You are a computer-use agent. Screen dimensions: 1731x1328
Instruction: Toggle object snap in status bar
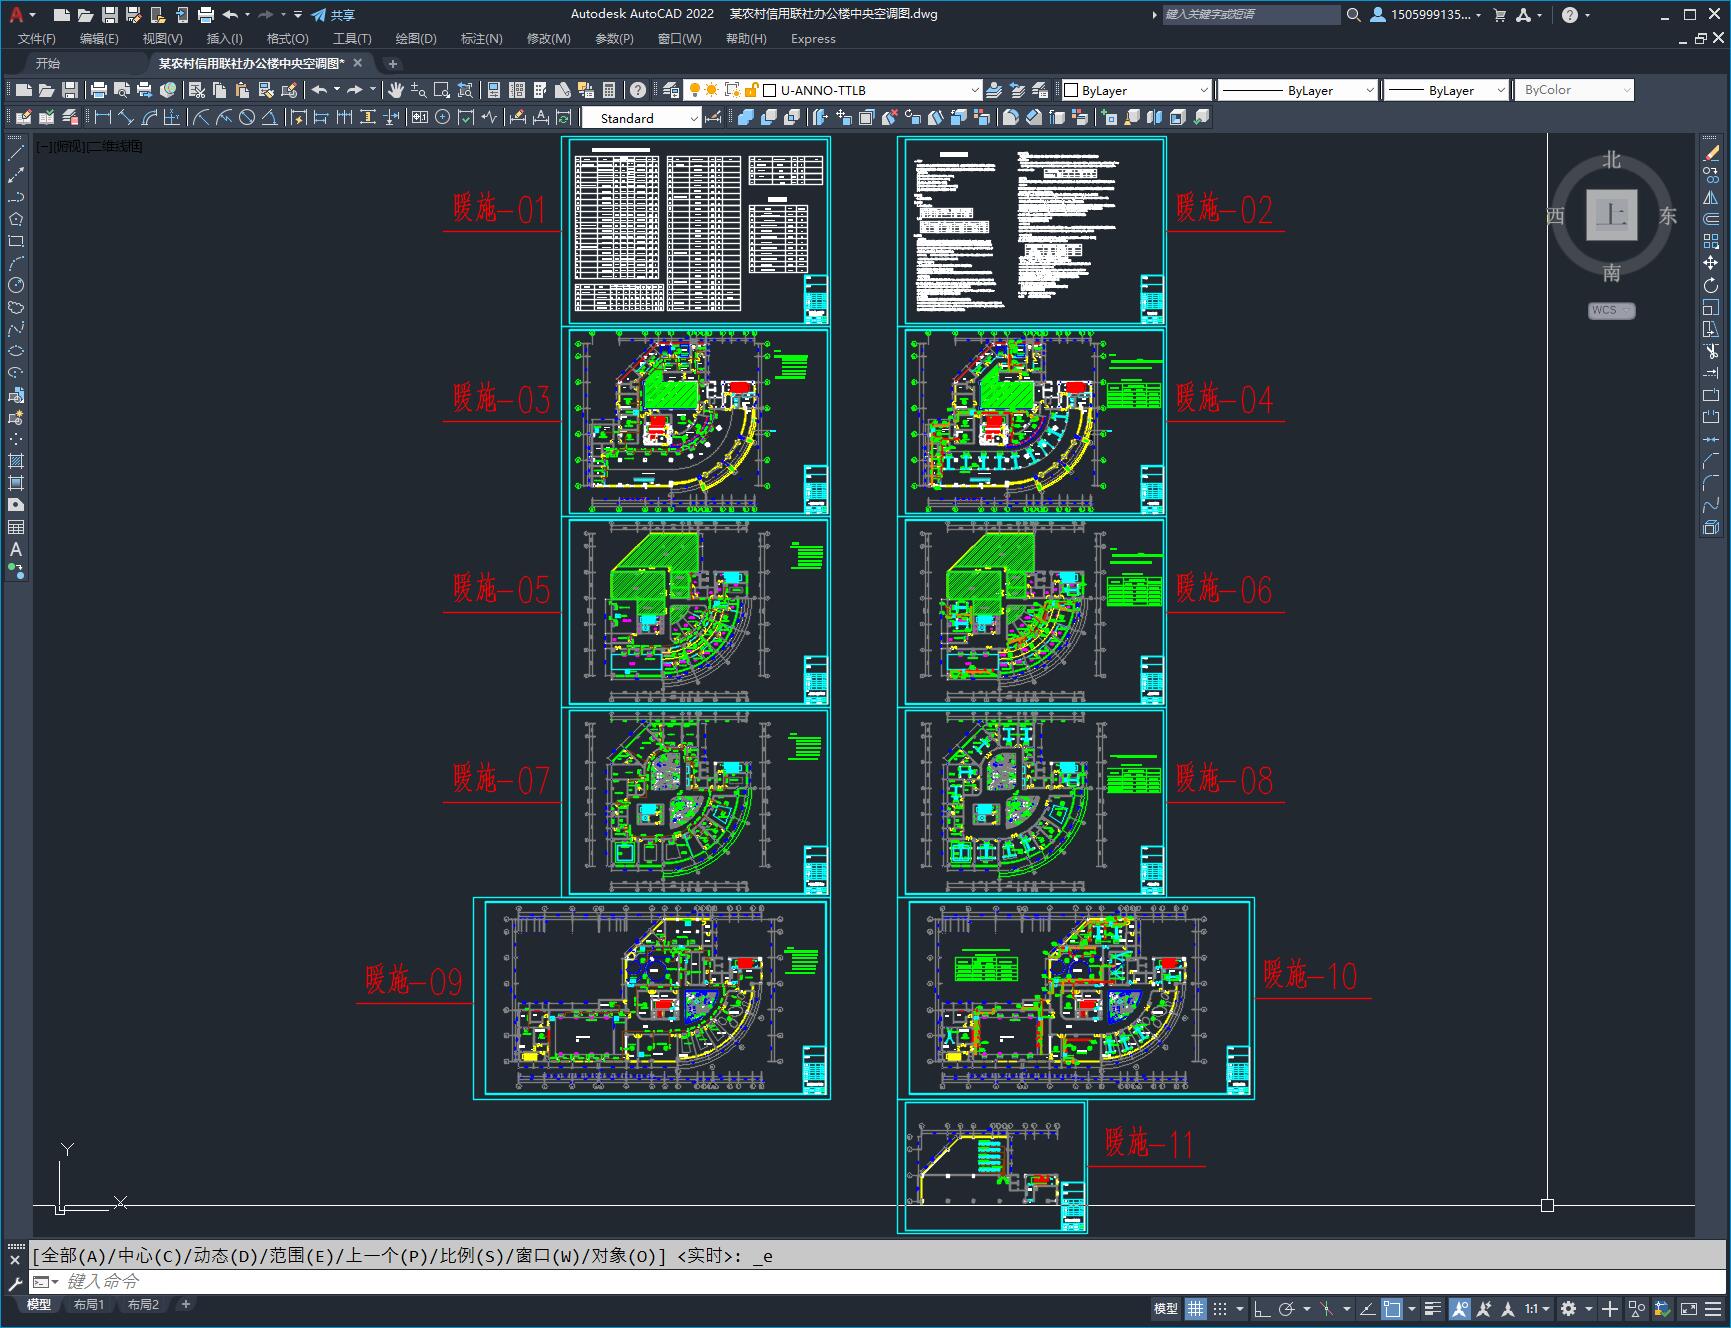(x=1392, y=1308)
